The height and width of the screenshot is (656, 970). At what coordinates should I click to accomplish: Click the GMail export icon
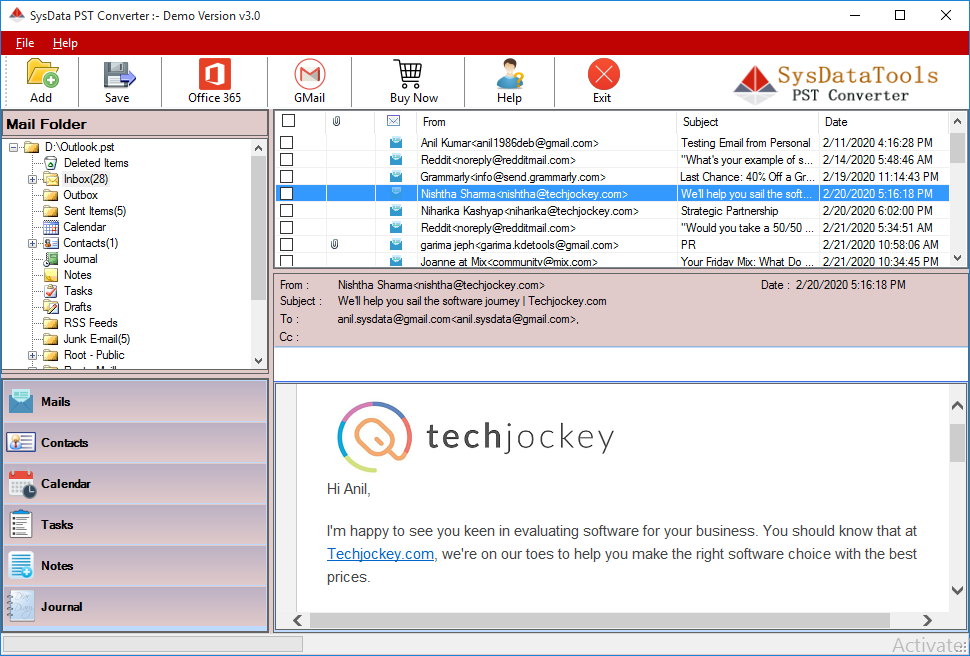310,80
